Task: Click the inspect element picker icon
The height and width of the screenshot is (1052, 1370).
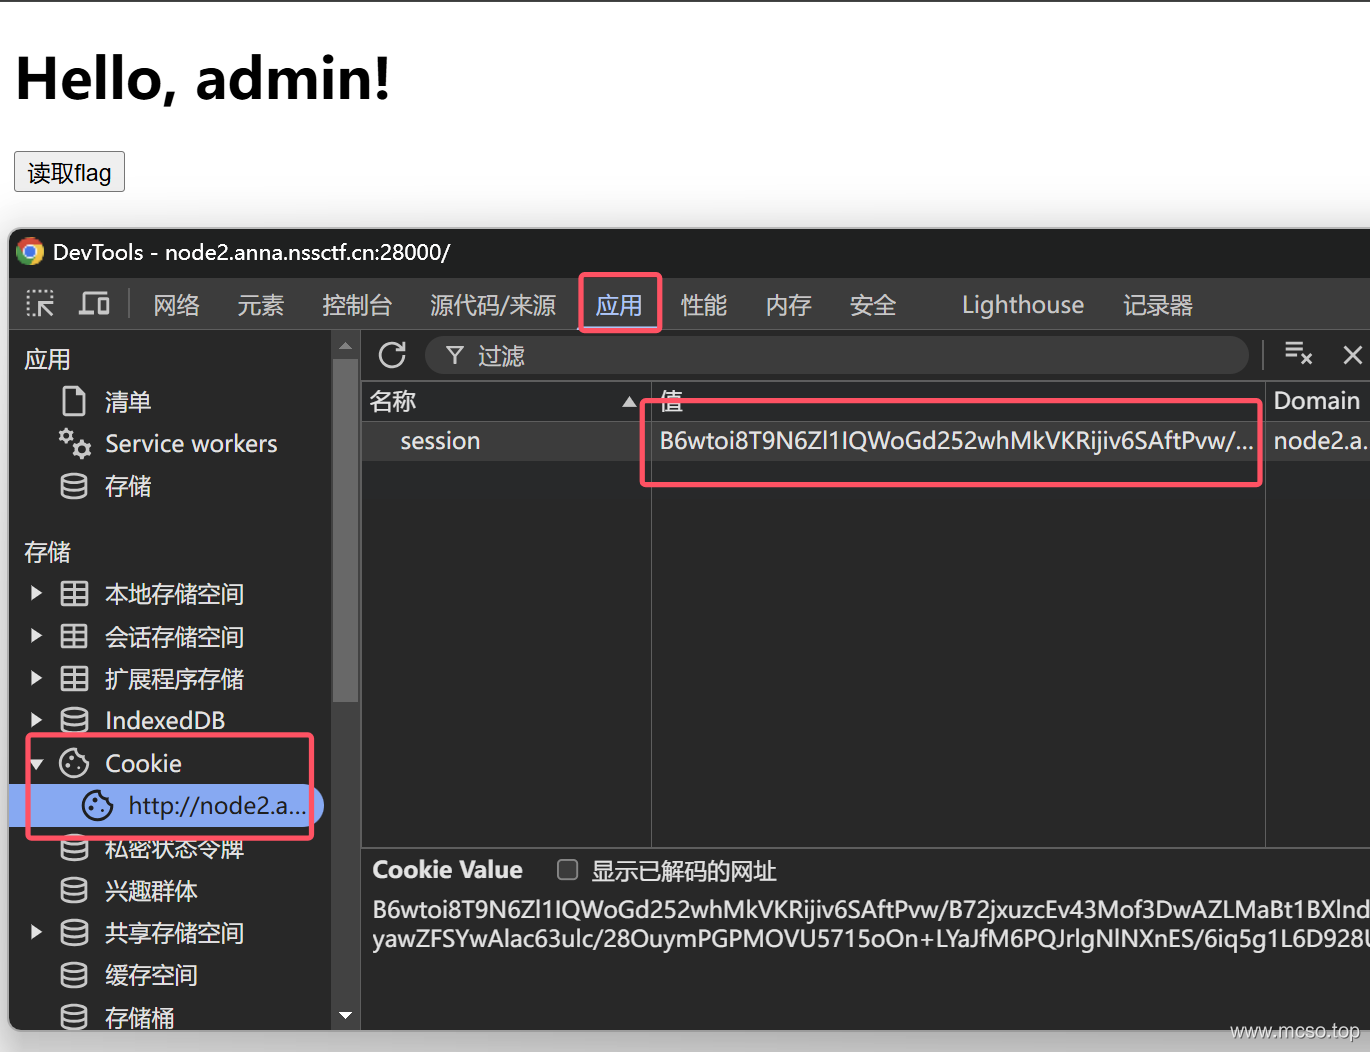Action: (x=40, y=304)
